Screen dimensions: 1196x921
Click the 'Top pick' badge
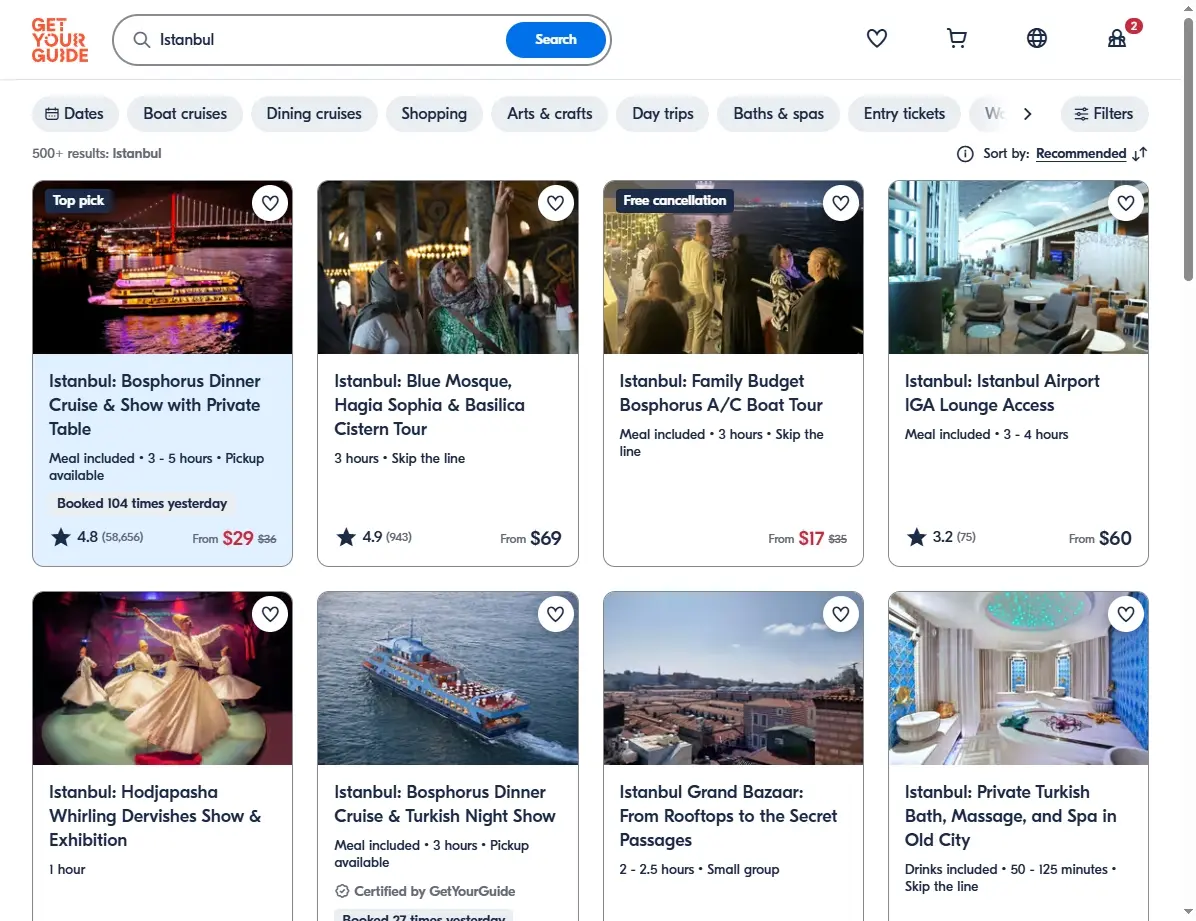(79, 201)
